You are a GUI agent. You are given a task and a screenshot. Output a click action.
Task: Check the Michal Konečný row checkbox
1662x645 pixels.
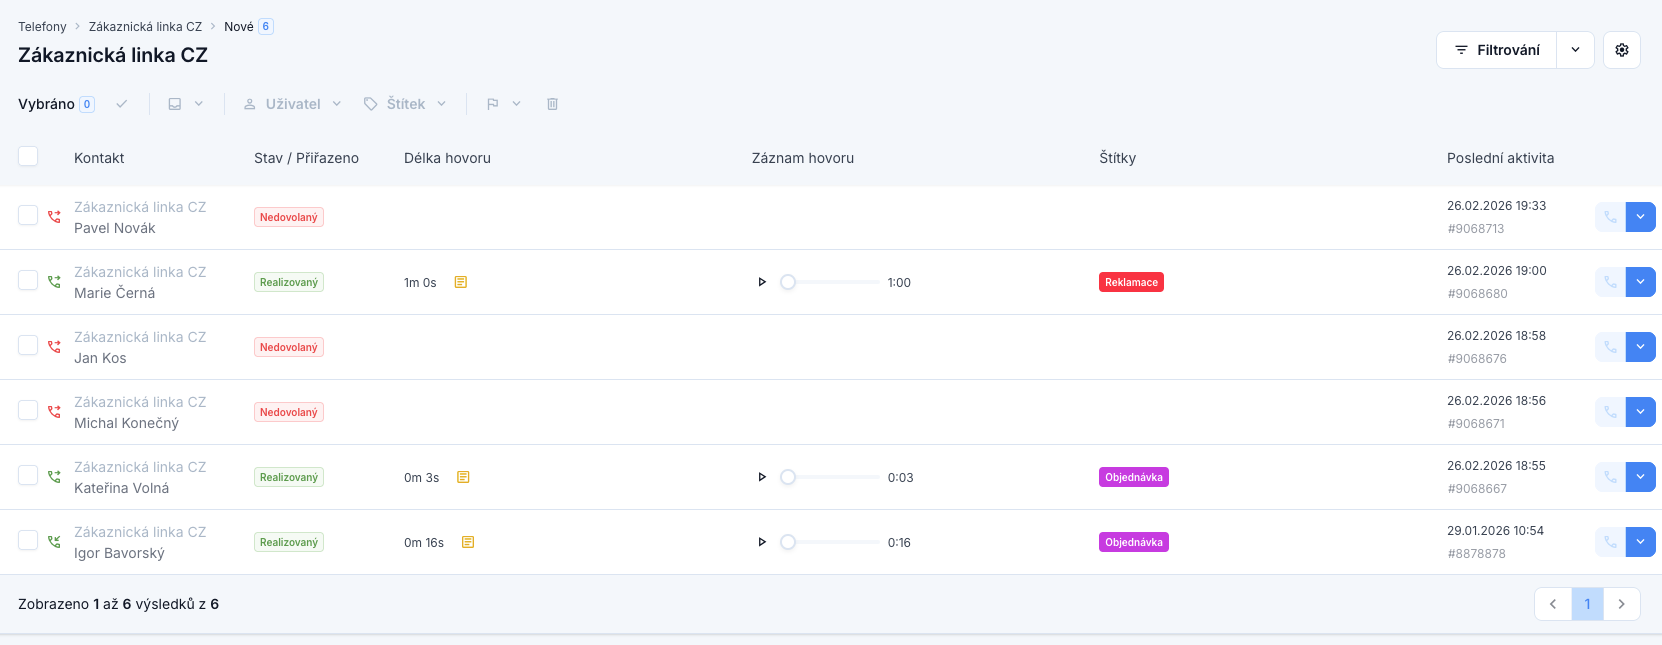(28, 410)
